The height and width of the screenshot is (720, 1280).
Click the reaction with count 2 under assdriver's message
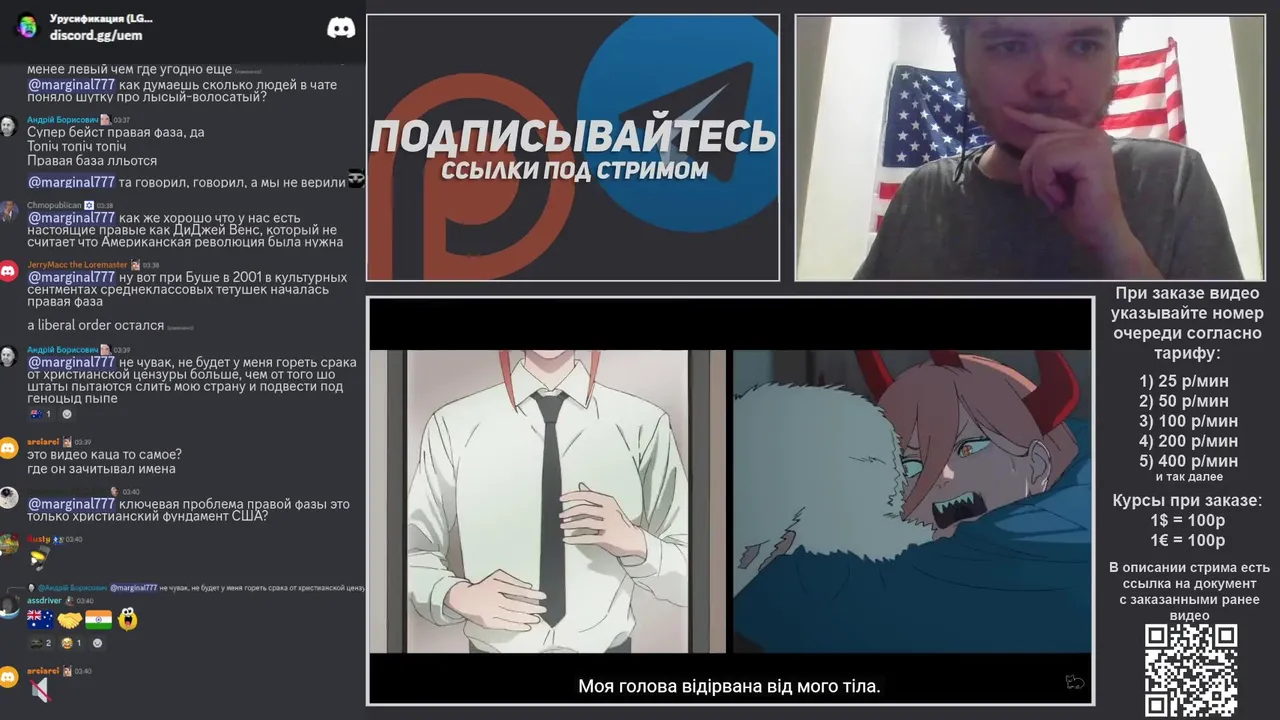[41, 643]
